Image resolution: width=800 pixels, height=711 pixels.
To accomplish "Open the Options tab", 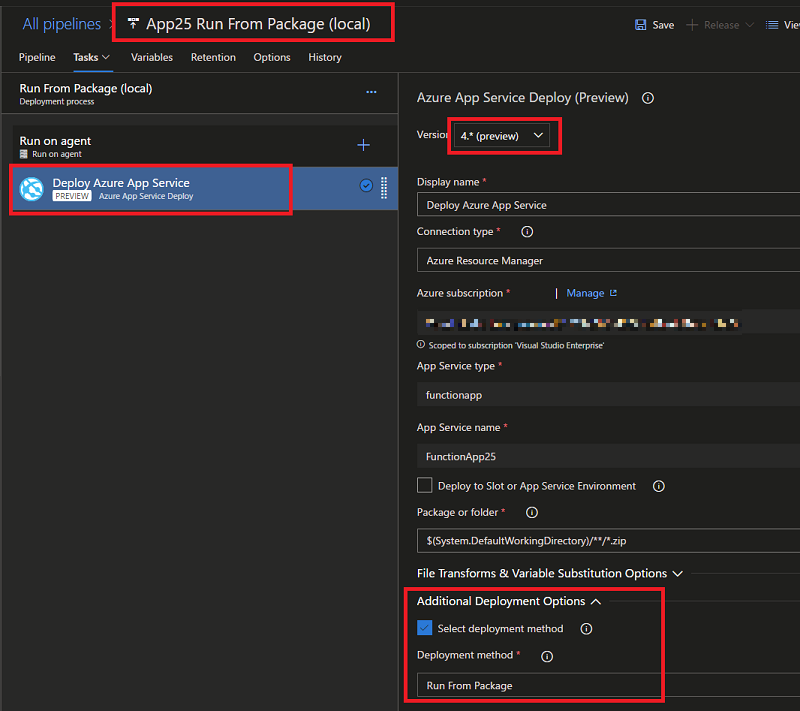I will point(272,58).
